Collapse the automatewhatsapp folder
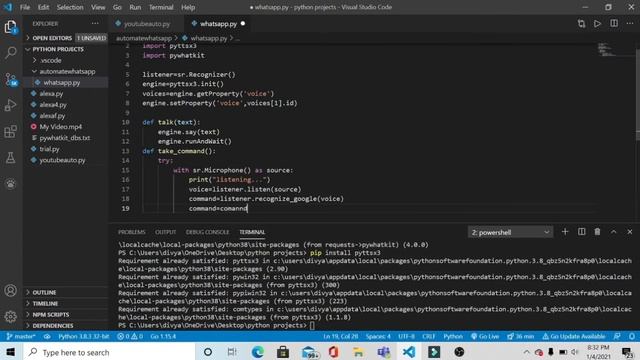Screen dimensions: 640x360 click(65, 71)
